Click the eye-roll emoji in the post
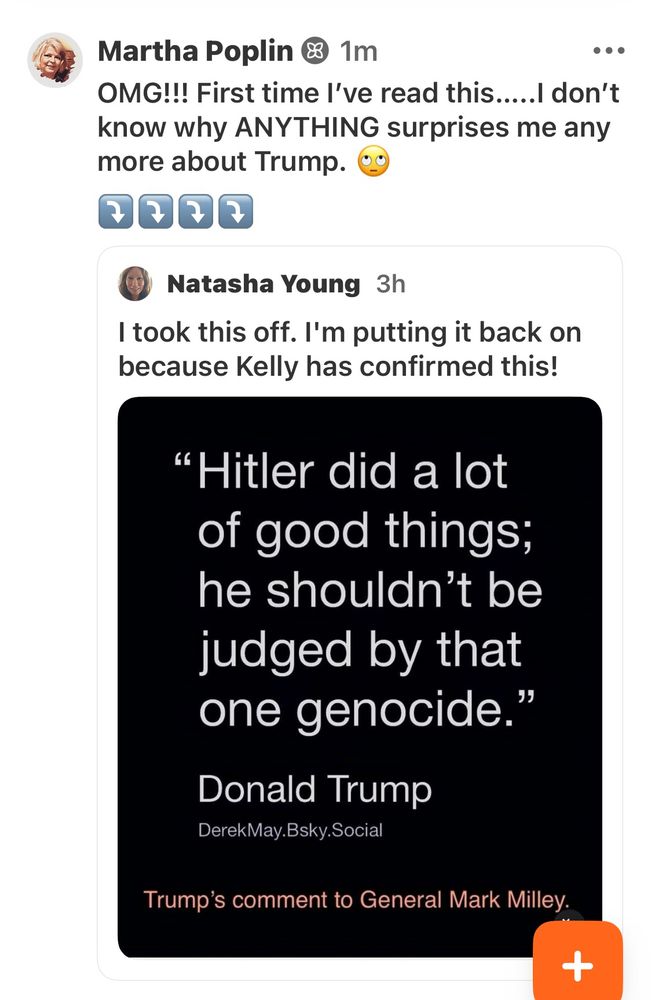This screenshot has width=651, height=1000. 373,161
